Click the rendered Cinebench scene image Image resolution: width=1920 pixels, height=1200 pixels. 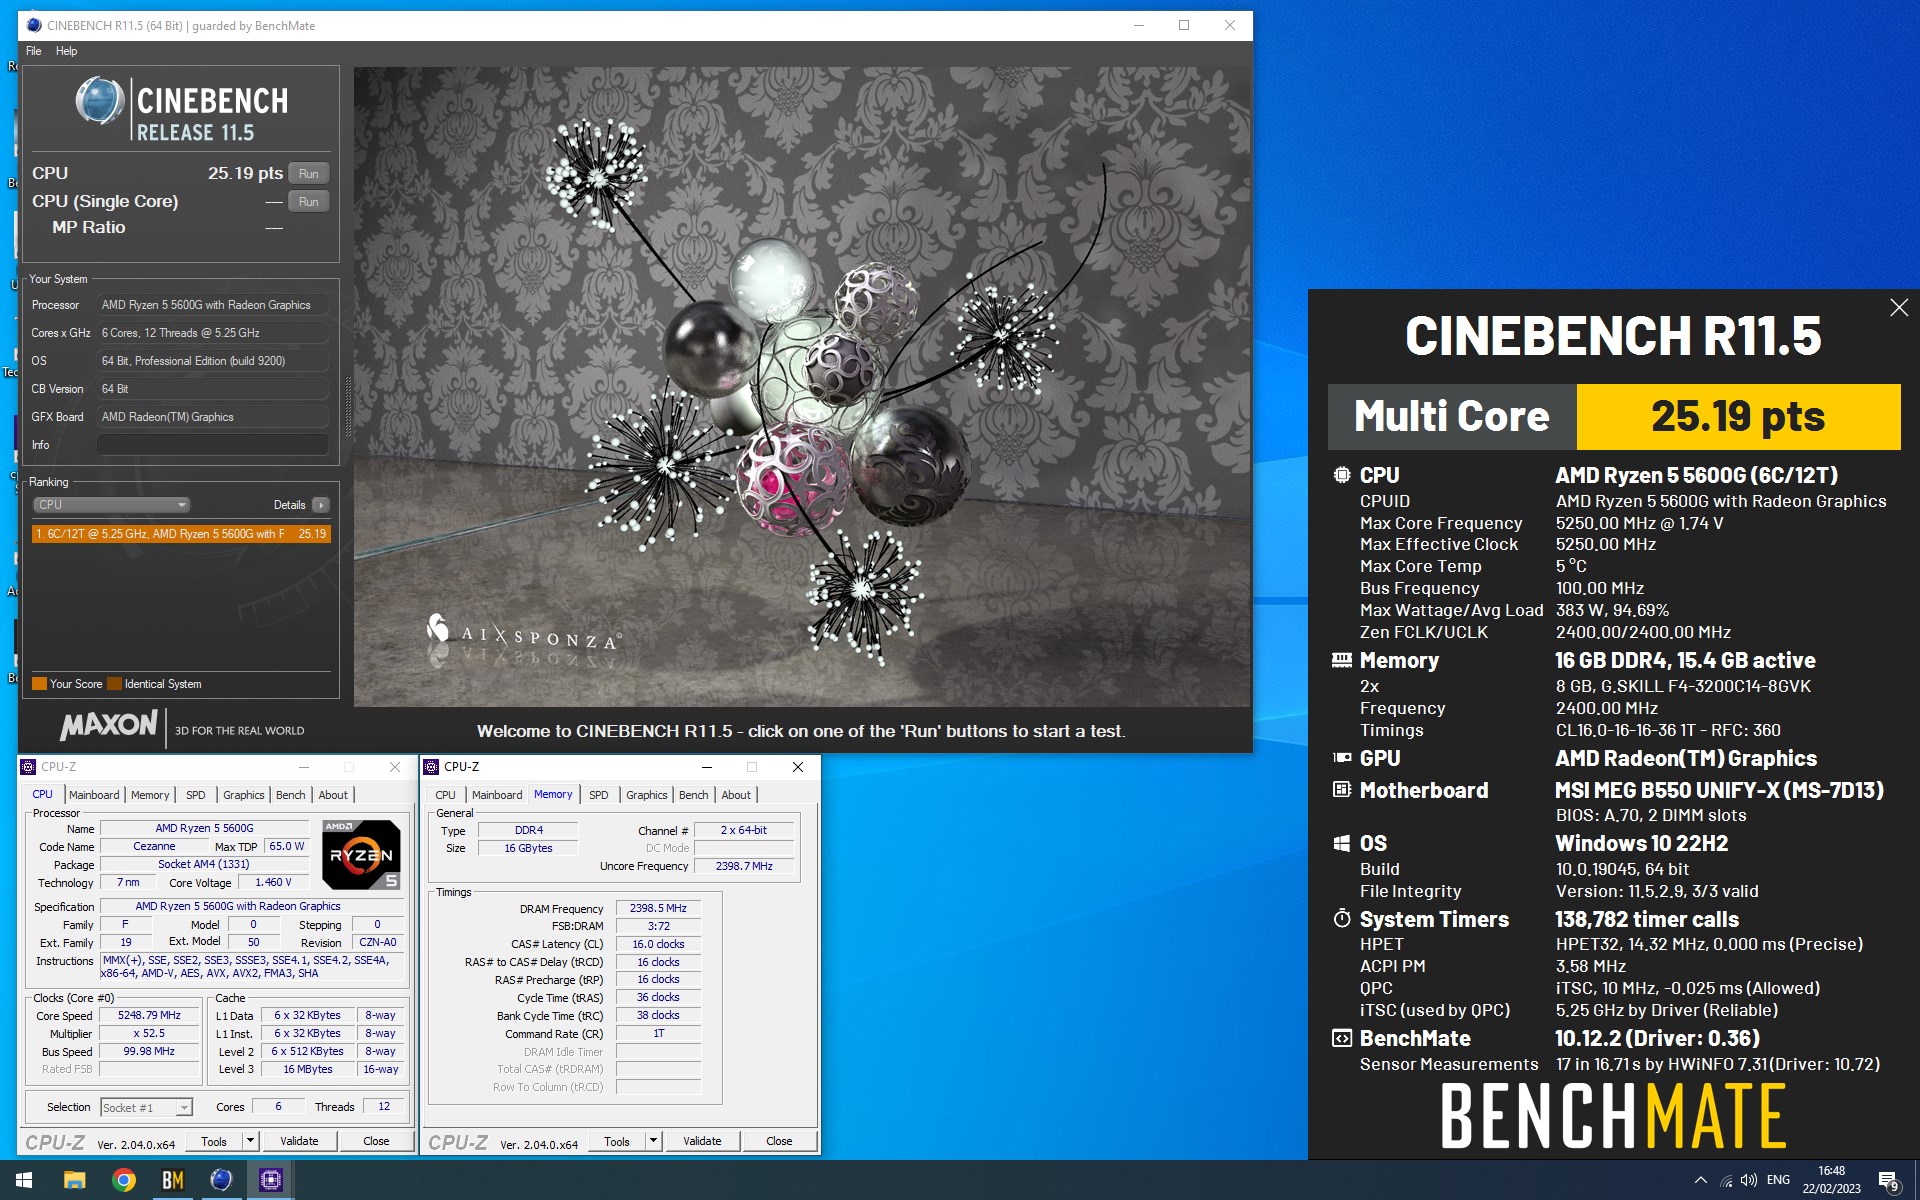click(802, 387)
